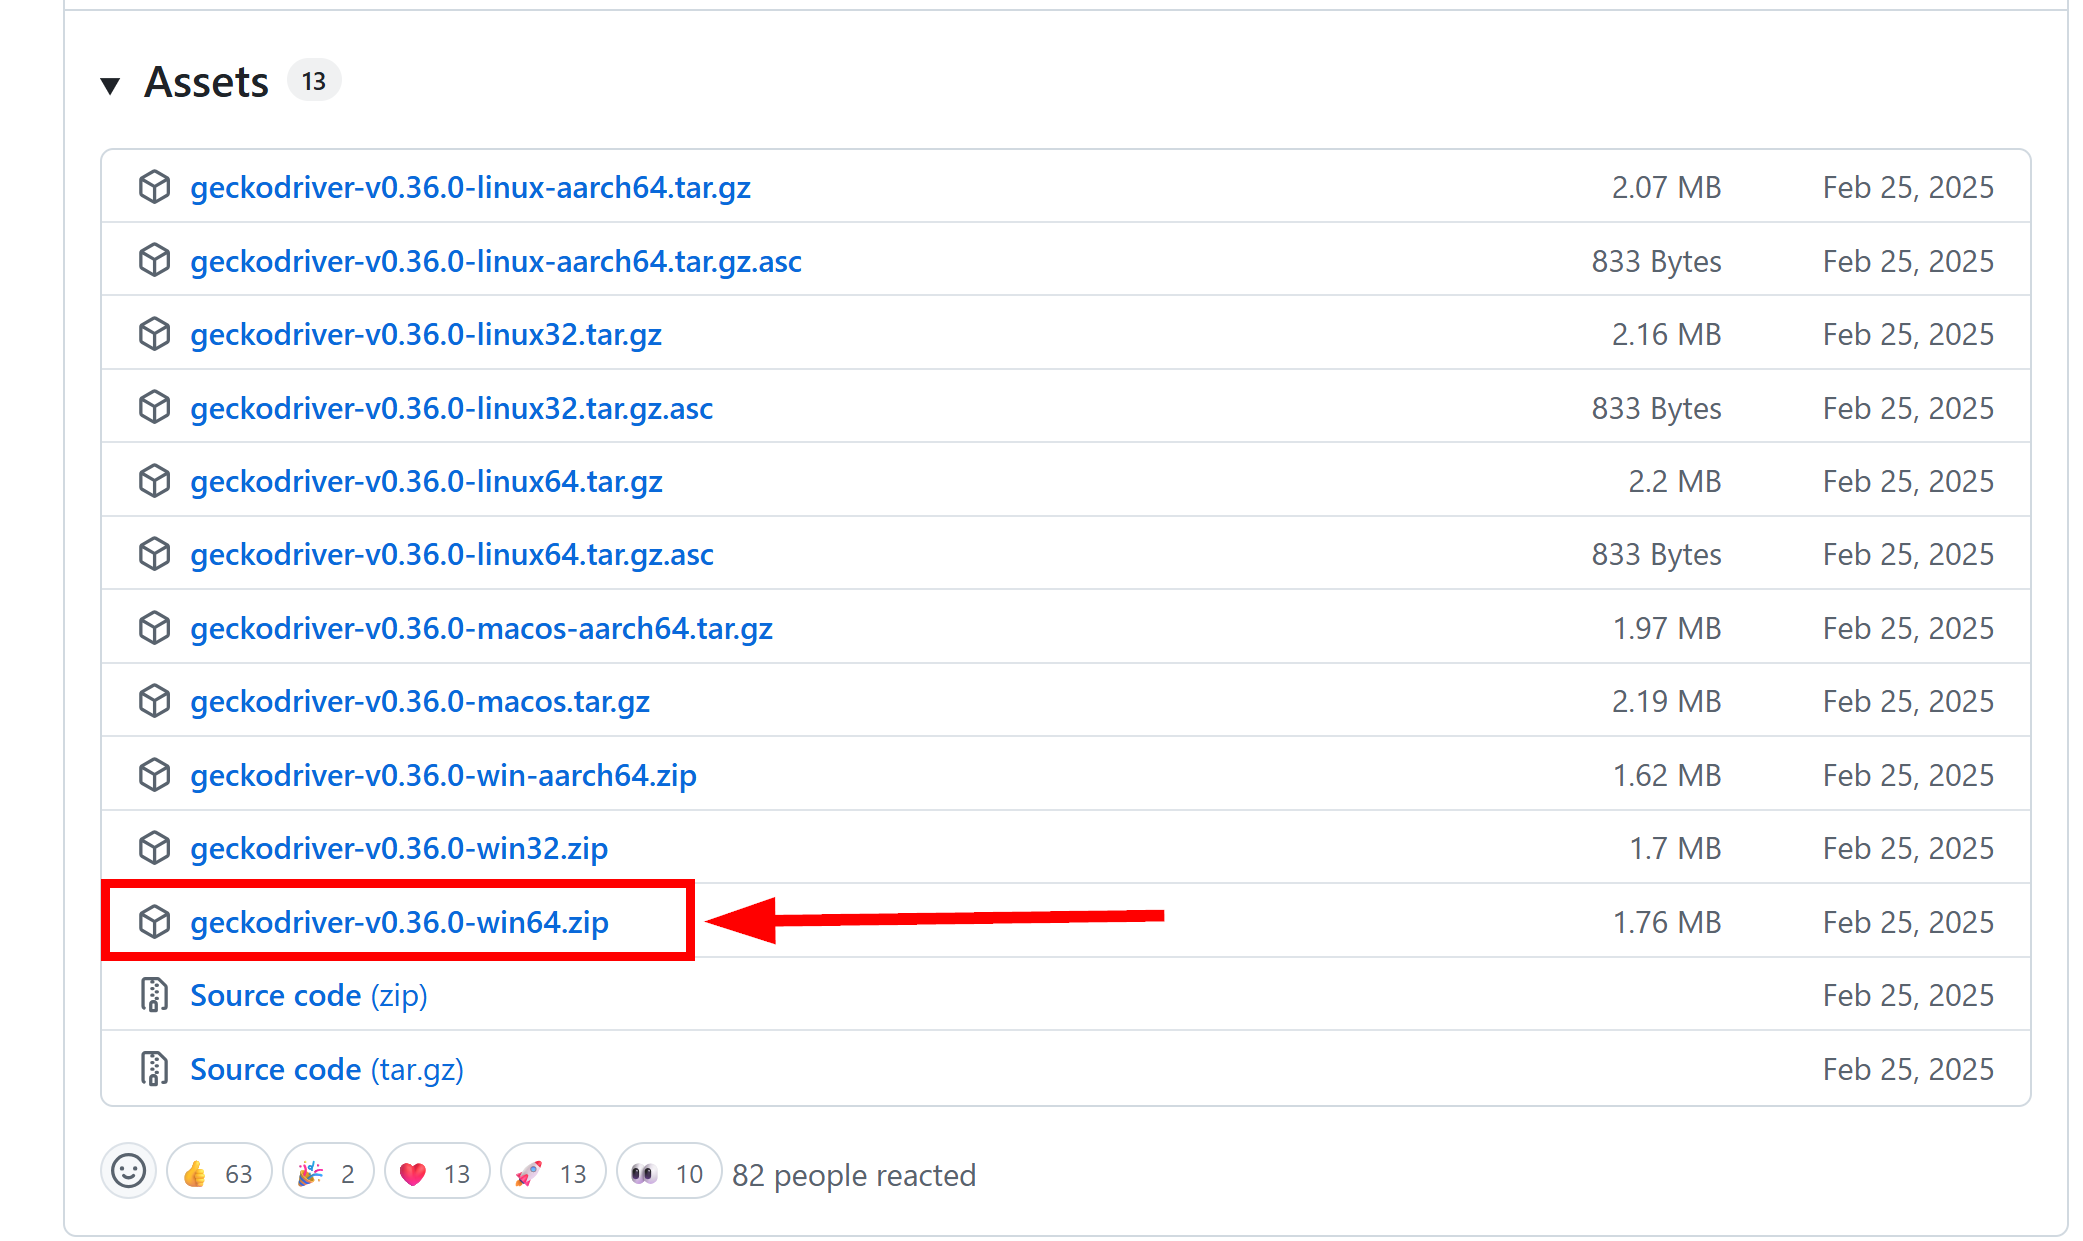Download geckodriver-v0.36.0-linux-aarch64.tar.gz.asc signature
Viewport: 2083px width, 1241px height.
click(496, 261)
